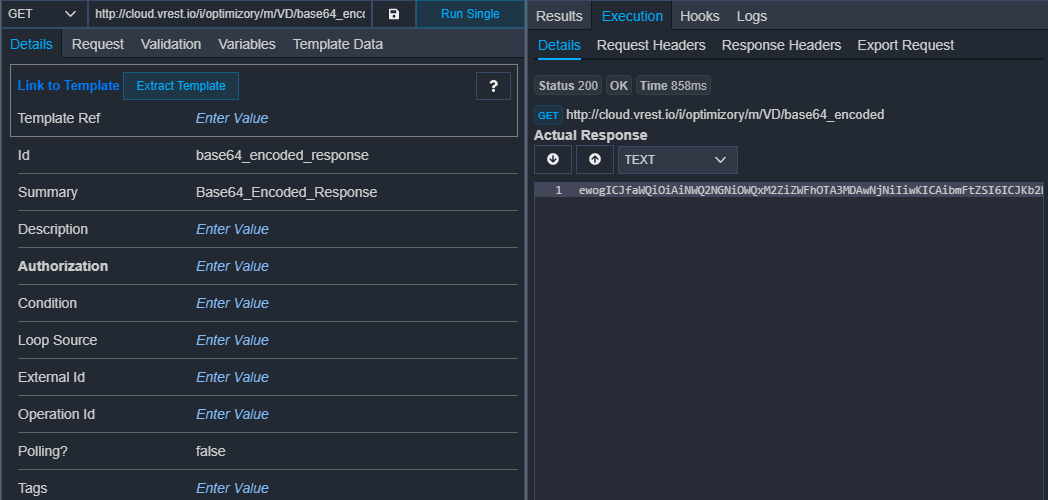Click the Link to Template link

coord(68,86)
